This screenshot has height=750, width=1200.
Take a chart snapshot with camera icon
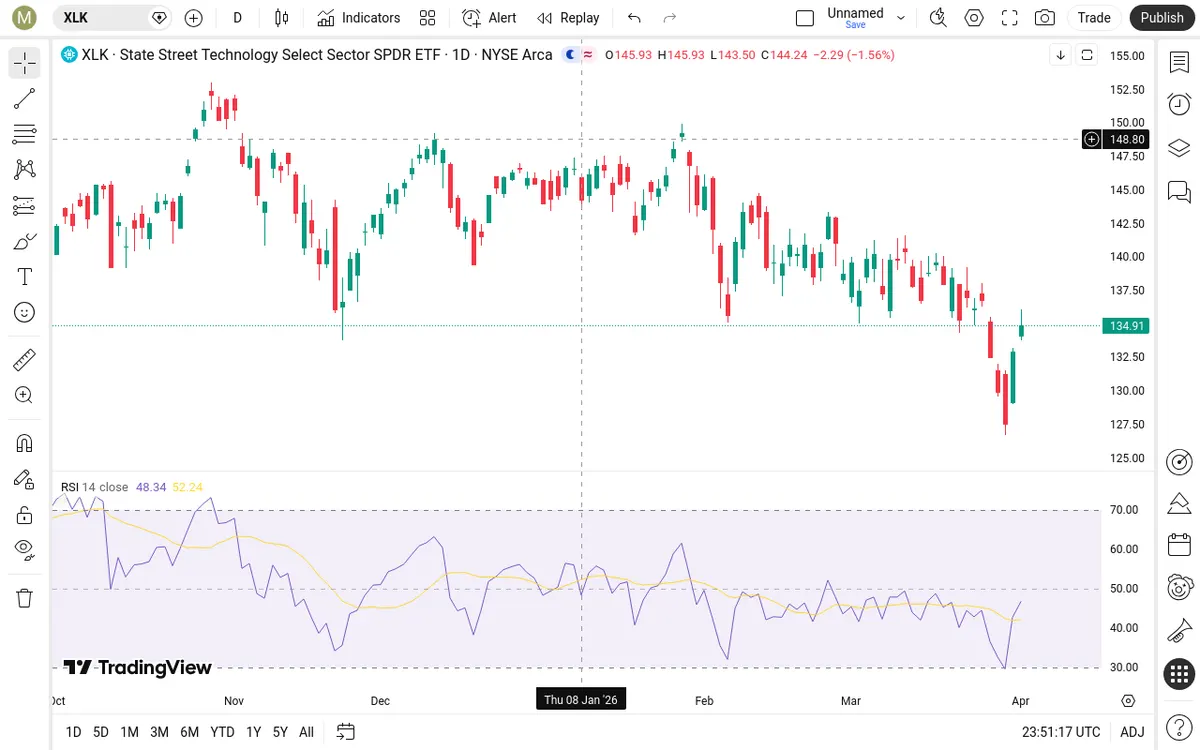click(x=1045, y=18)
